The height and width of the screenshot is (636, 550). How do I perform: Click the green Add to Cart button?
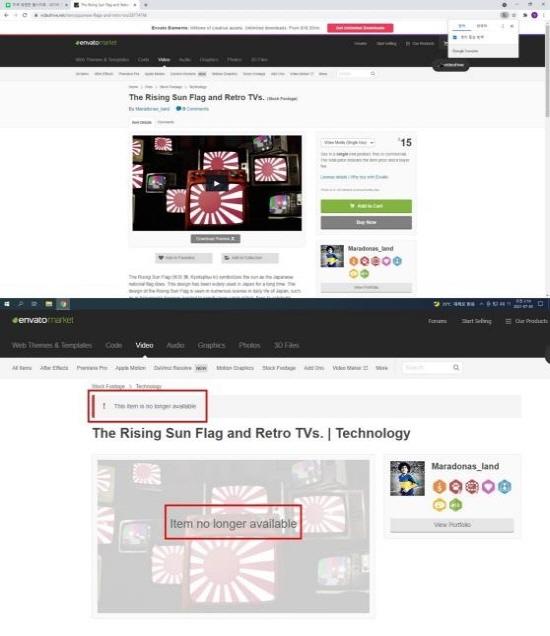366,206
